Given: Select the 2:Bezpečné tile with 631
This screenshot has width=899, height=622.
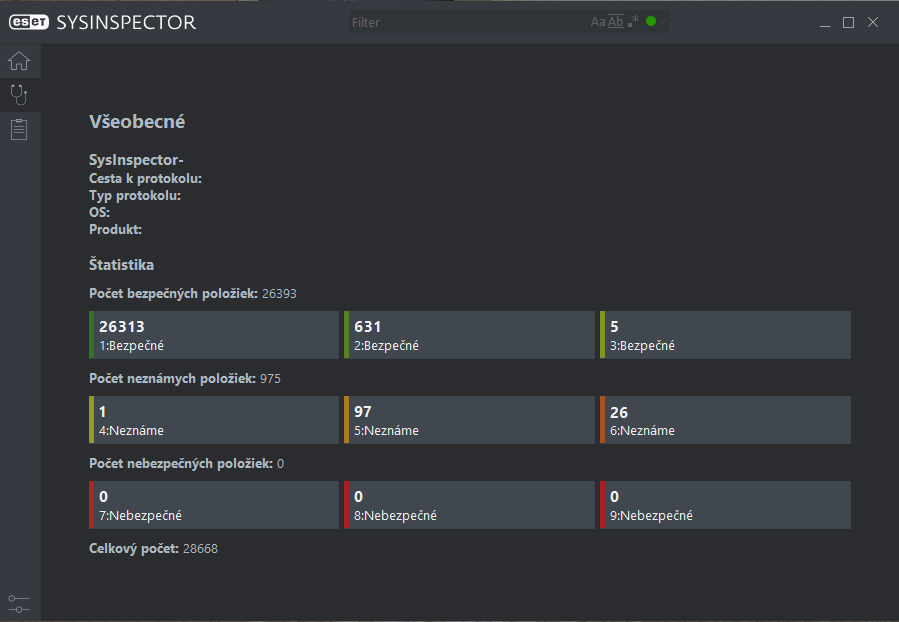Looking at the screenshot, I should click(469, 335).
